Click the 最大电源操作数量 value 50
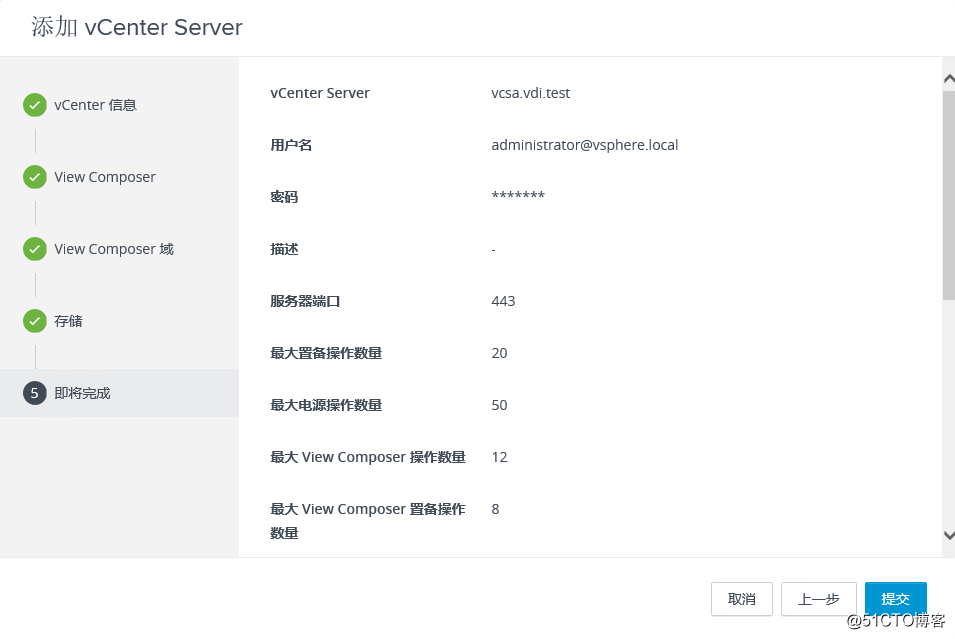The image size is (955, 639). 499,404
